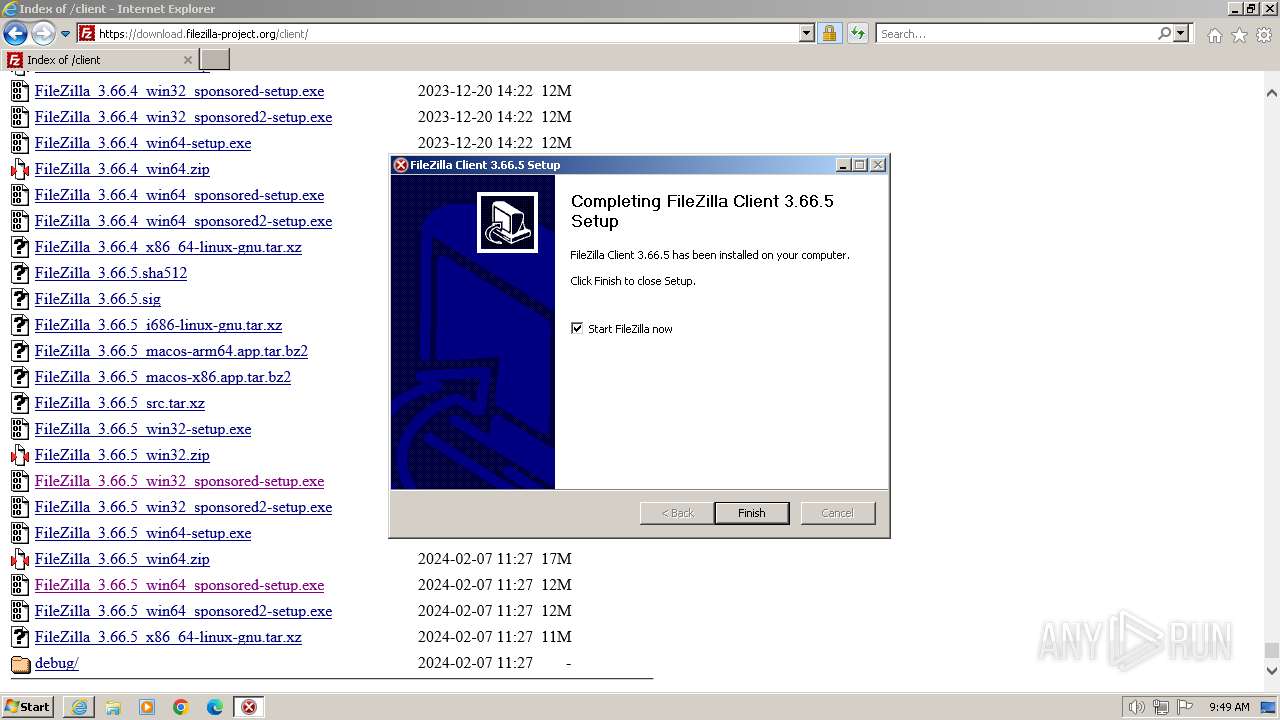
Task: Open Windows Explorer folder taskbar icon
Action: pyautogui.click(x=113, y=707)
